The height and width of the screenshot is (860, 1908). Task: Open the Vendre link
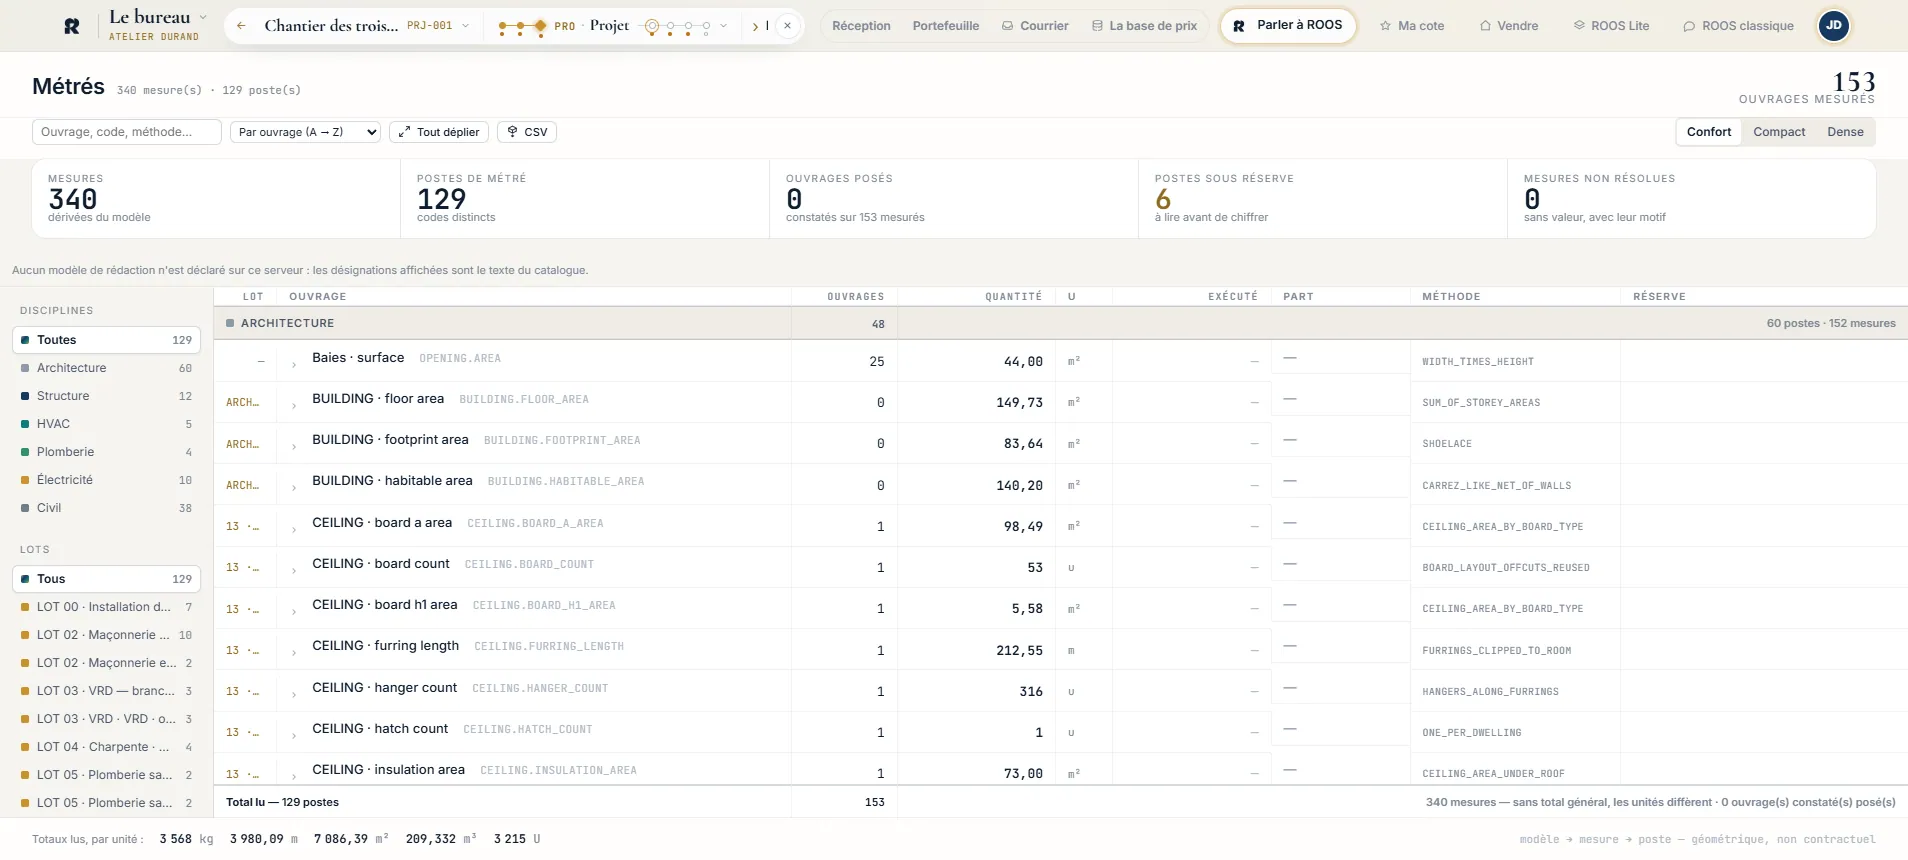1509,26
